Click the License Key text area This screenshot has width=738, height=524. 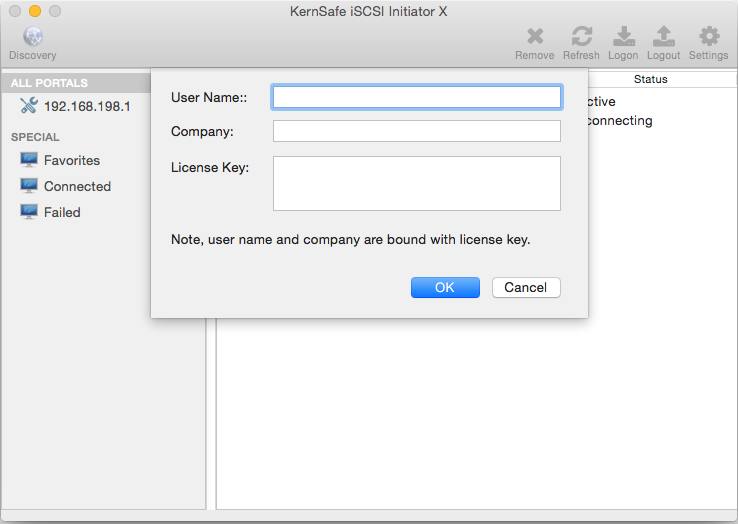click(417, 184)
